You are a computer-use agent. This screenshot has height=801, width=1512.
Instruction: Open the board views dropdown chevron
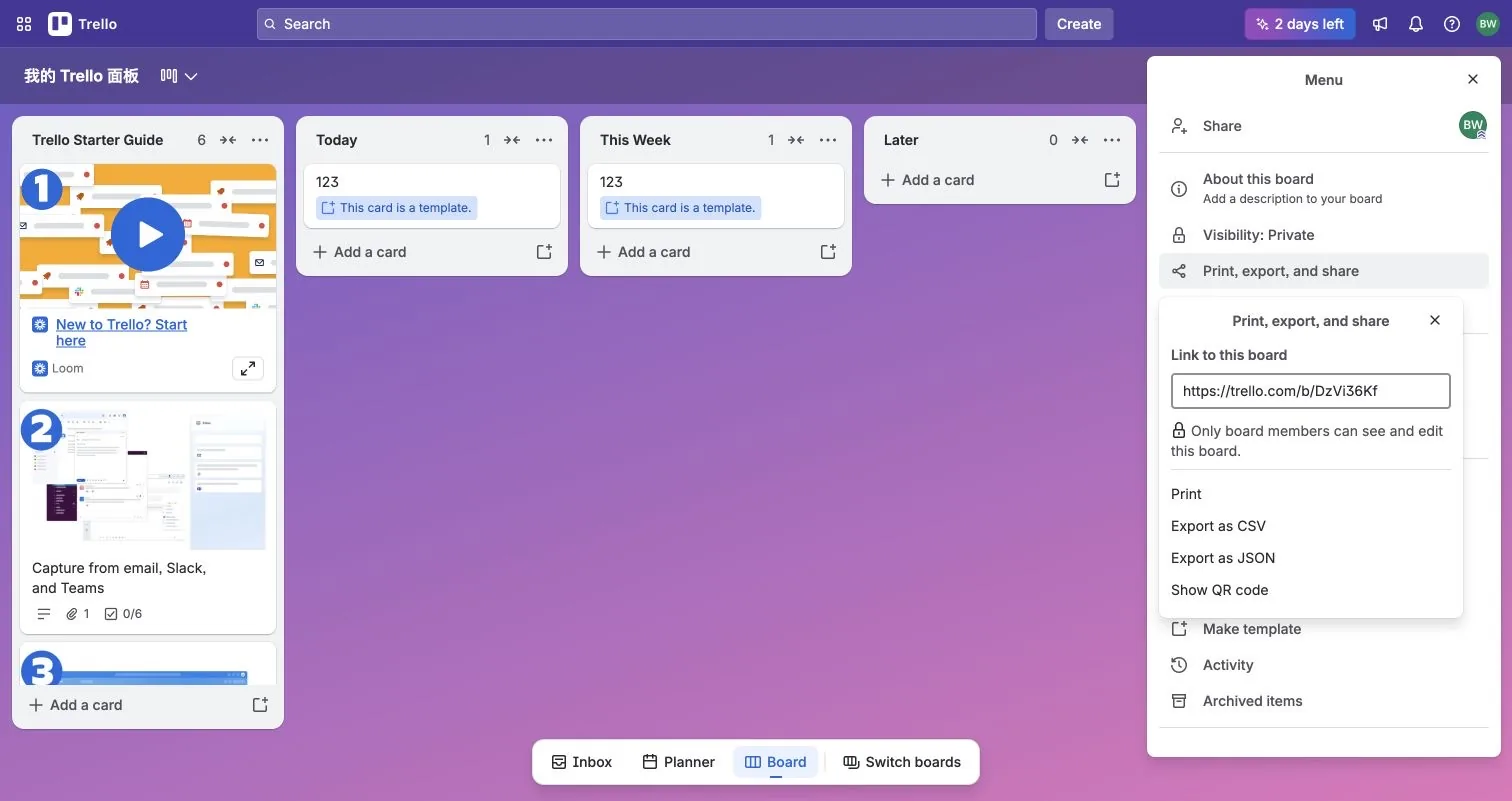191,76
